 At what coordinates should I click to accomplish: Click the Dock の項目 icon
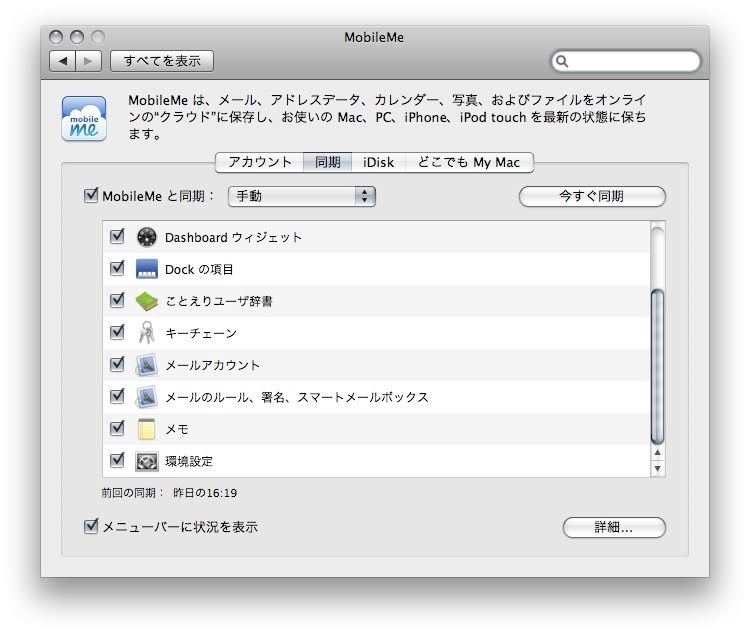(x=147, y=269)
